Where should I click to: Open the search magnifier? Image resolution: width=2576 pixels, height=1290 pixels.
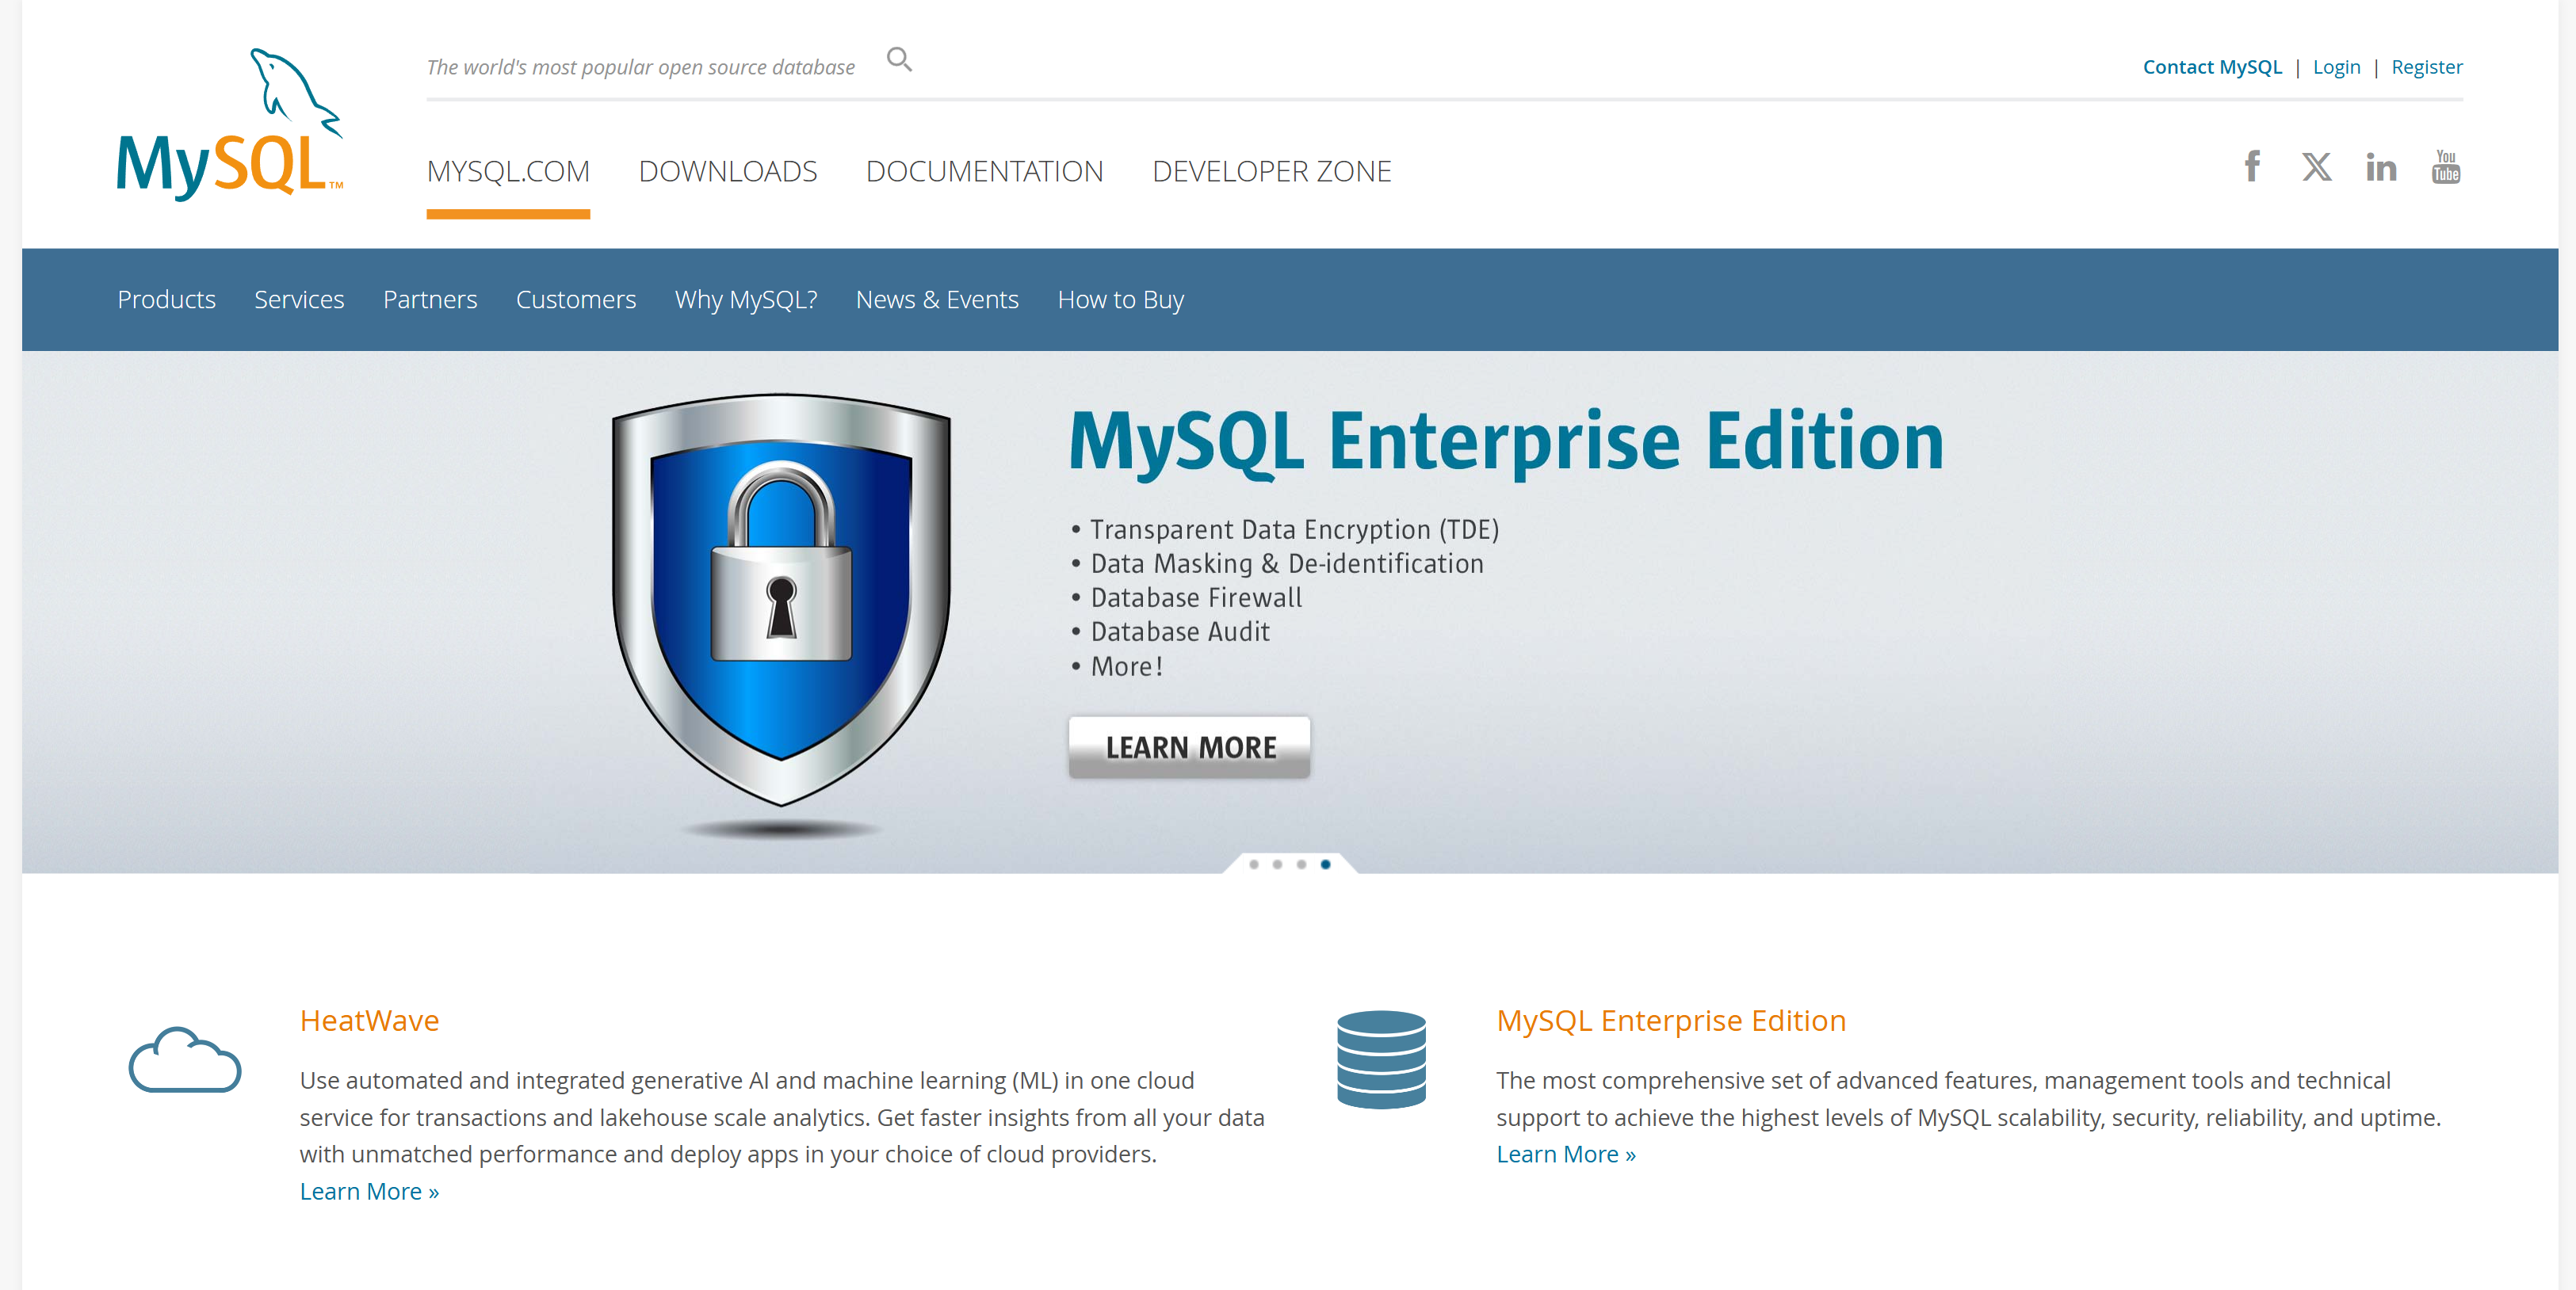point(899,60)
